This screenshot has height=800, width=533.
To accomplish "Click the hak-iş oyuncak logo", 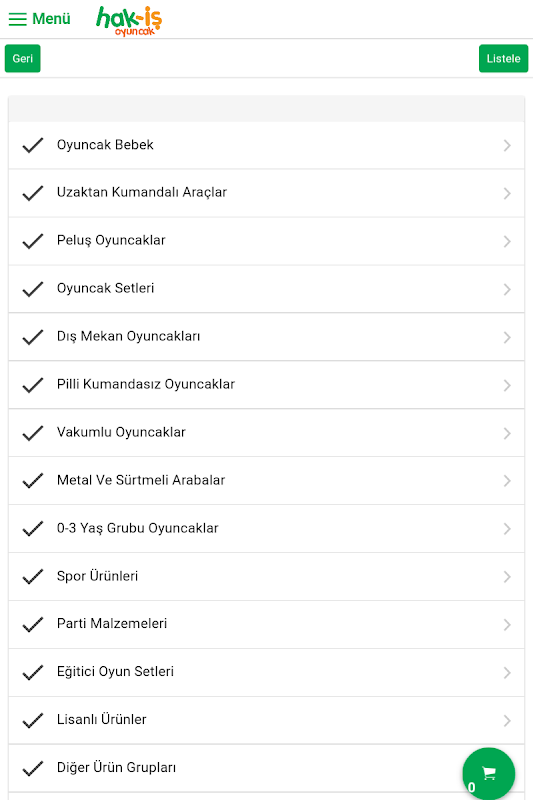I will [129, 21].
